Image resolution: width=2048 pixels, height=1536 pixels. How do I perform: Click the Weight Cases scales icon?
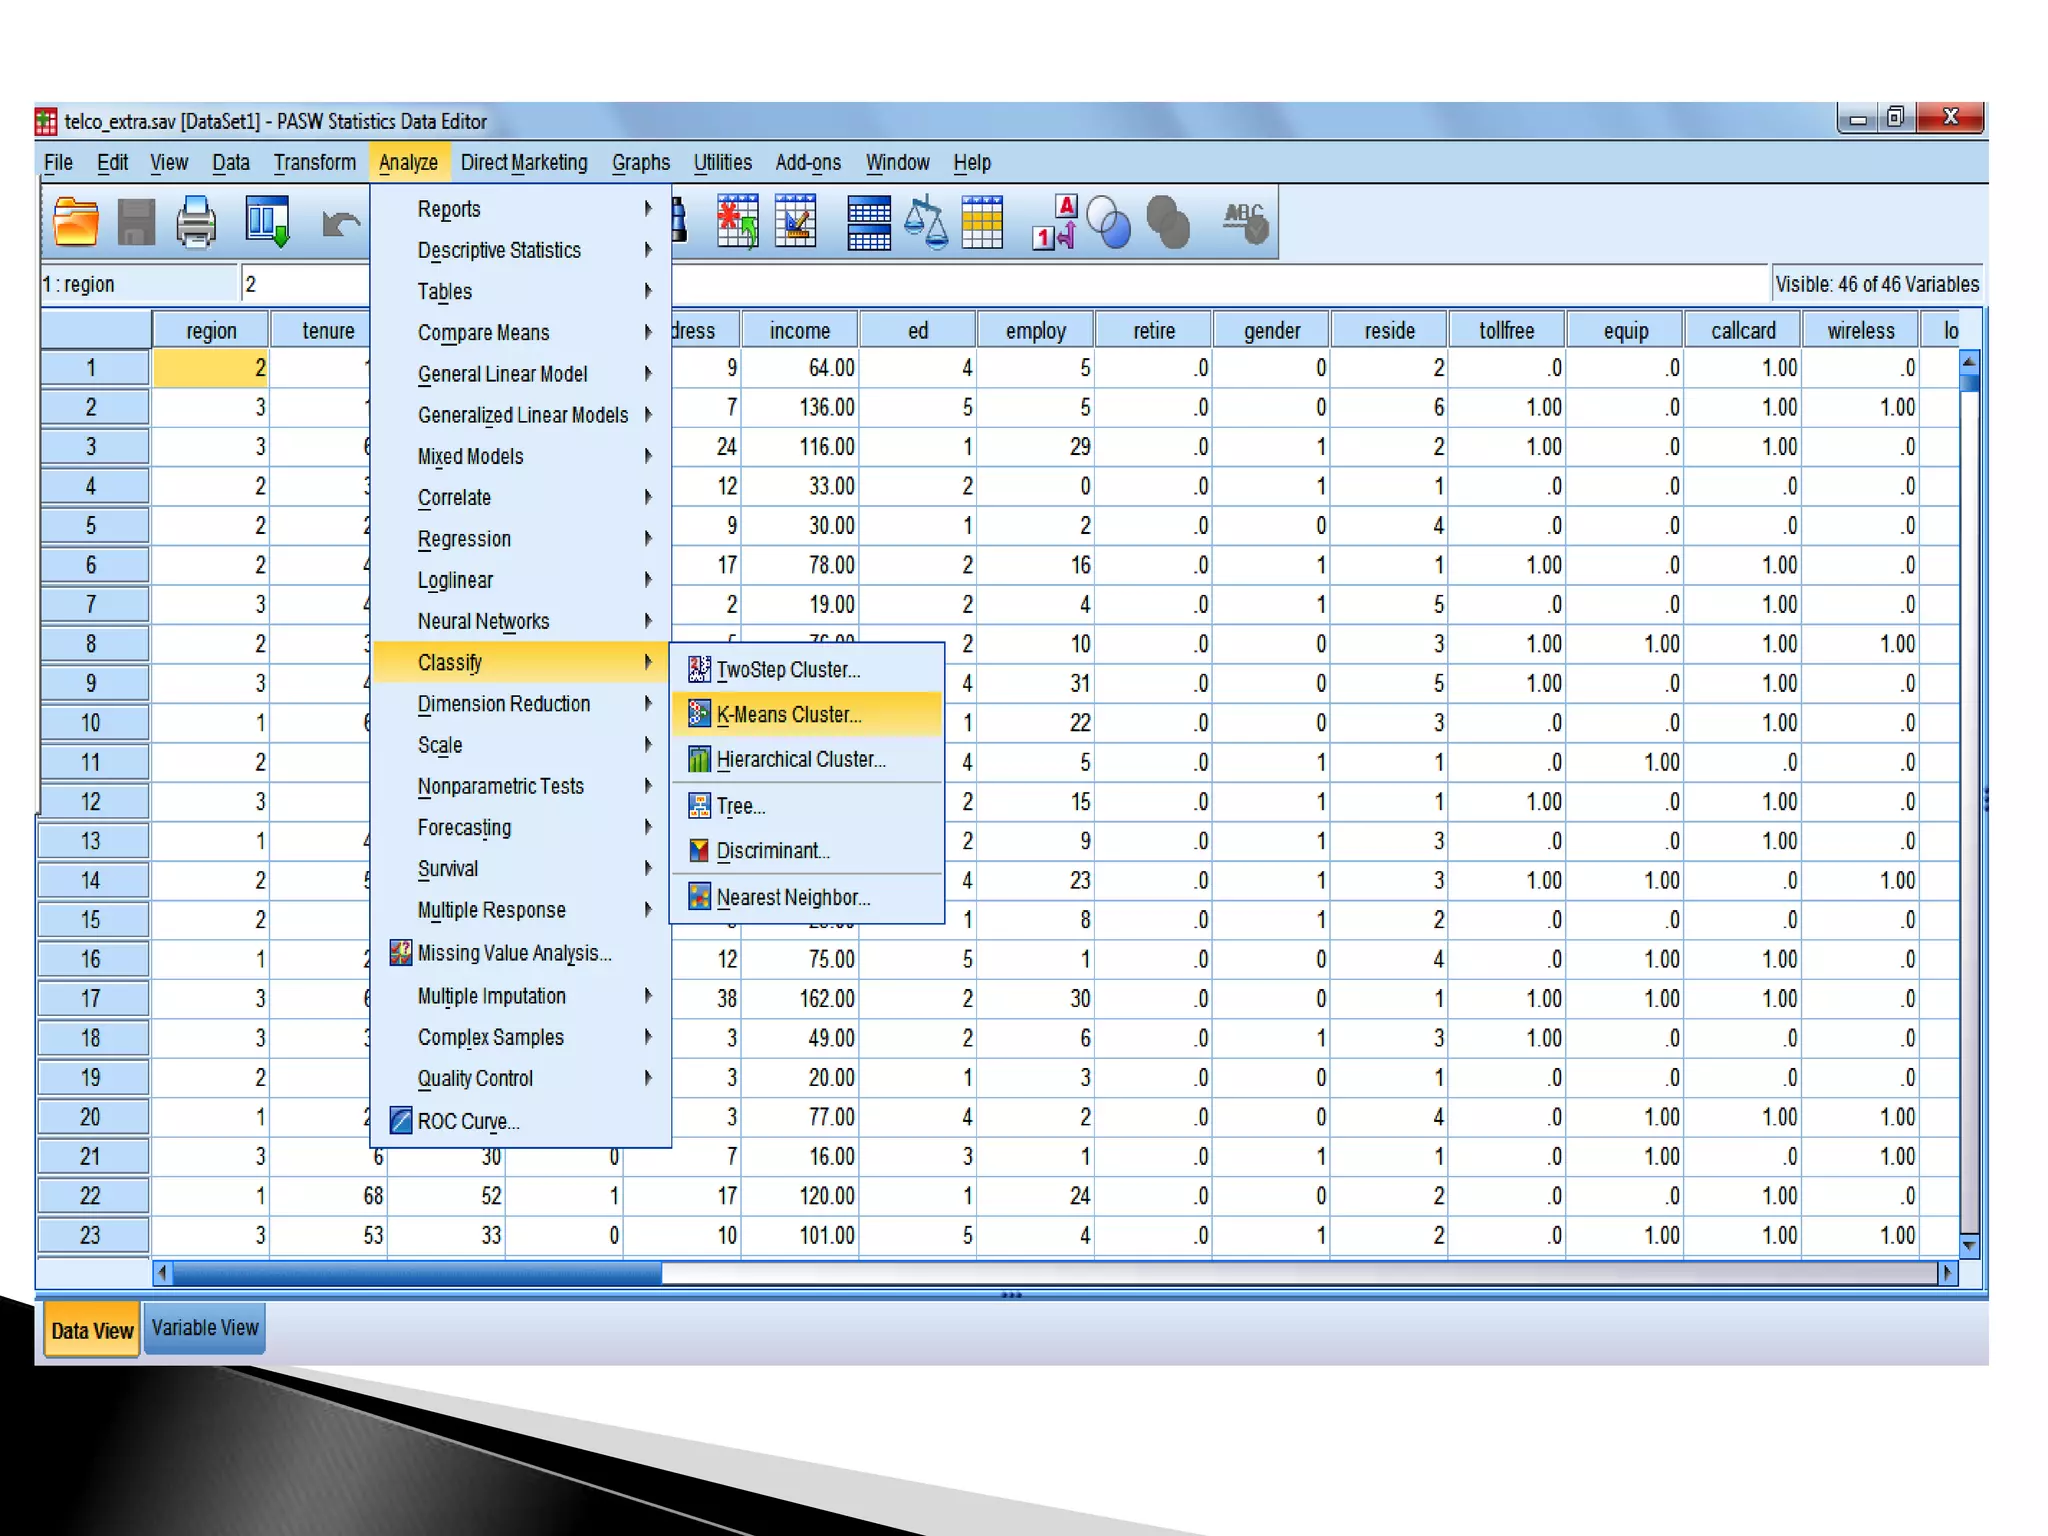tap(925, 222)
